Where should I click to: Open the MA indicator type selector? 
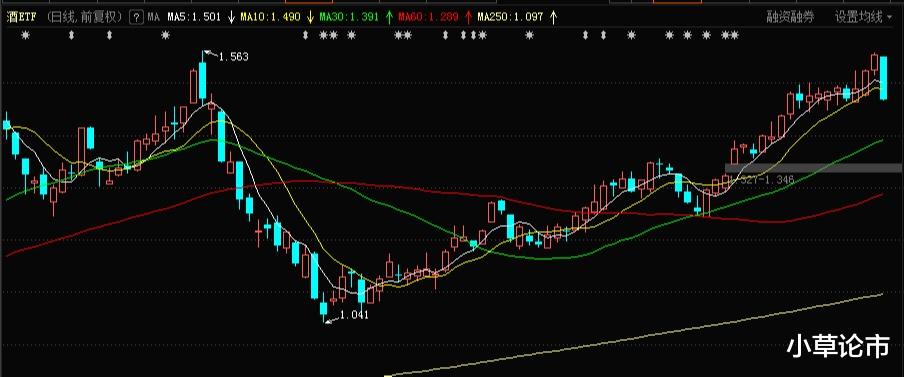[x=153, y=17]
